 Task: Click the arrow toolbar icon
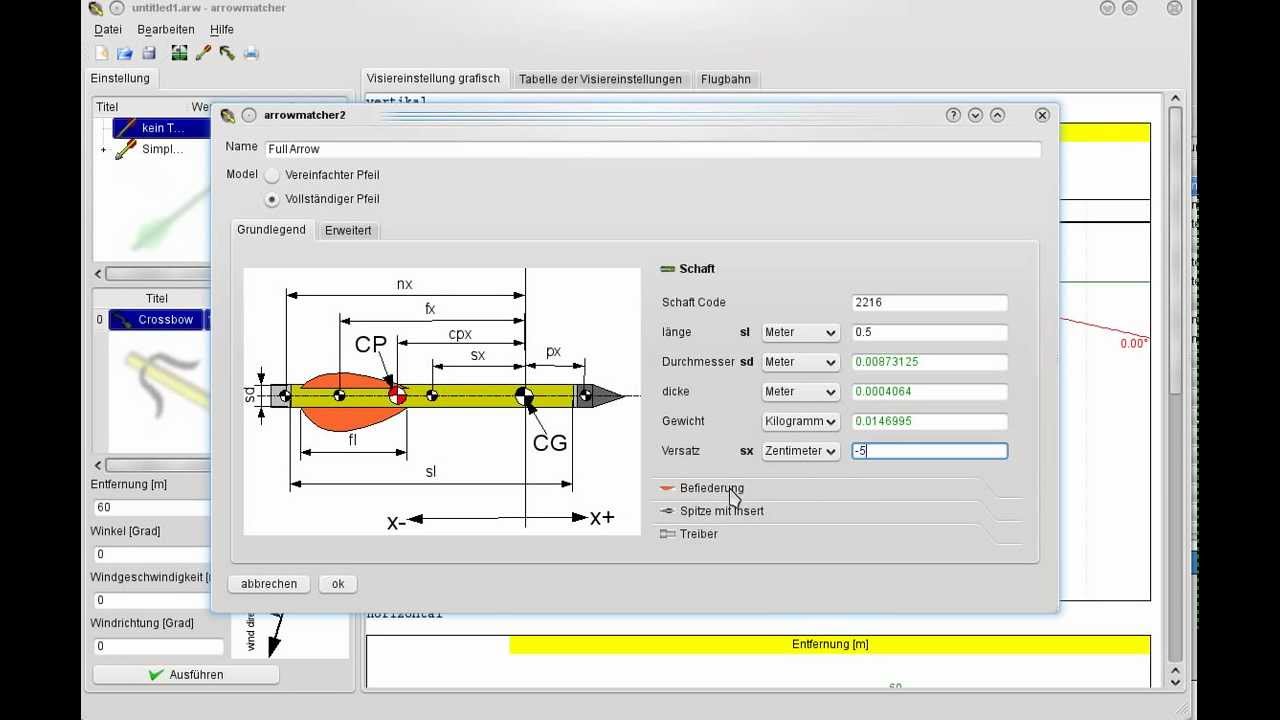click(203, 53)
